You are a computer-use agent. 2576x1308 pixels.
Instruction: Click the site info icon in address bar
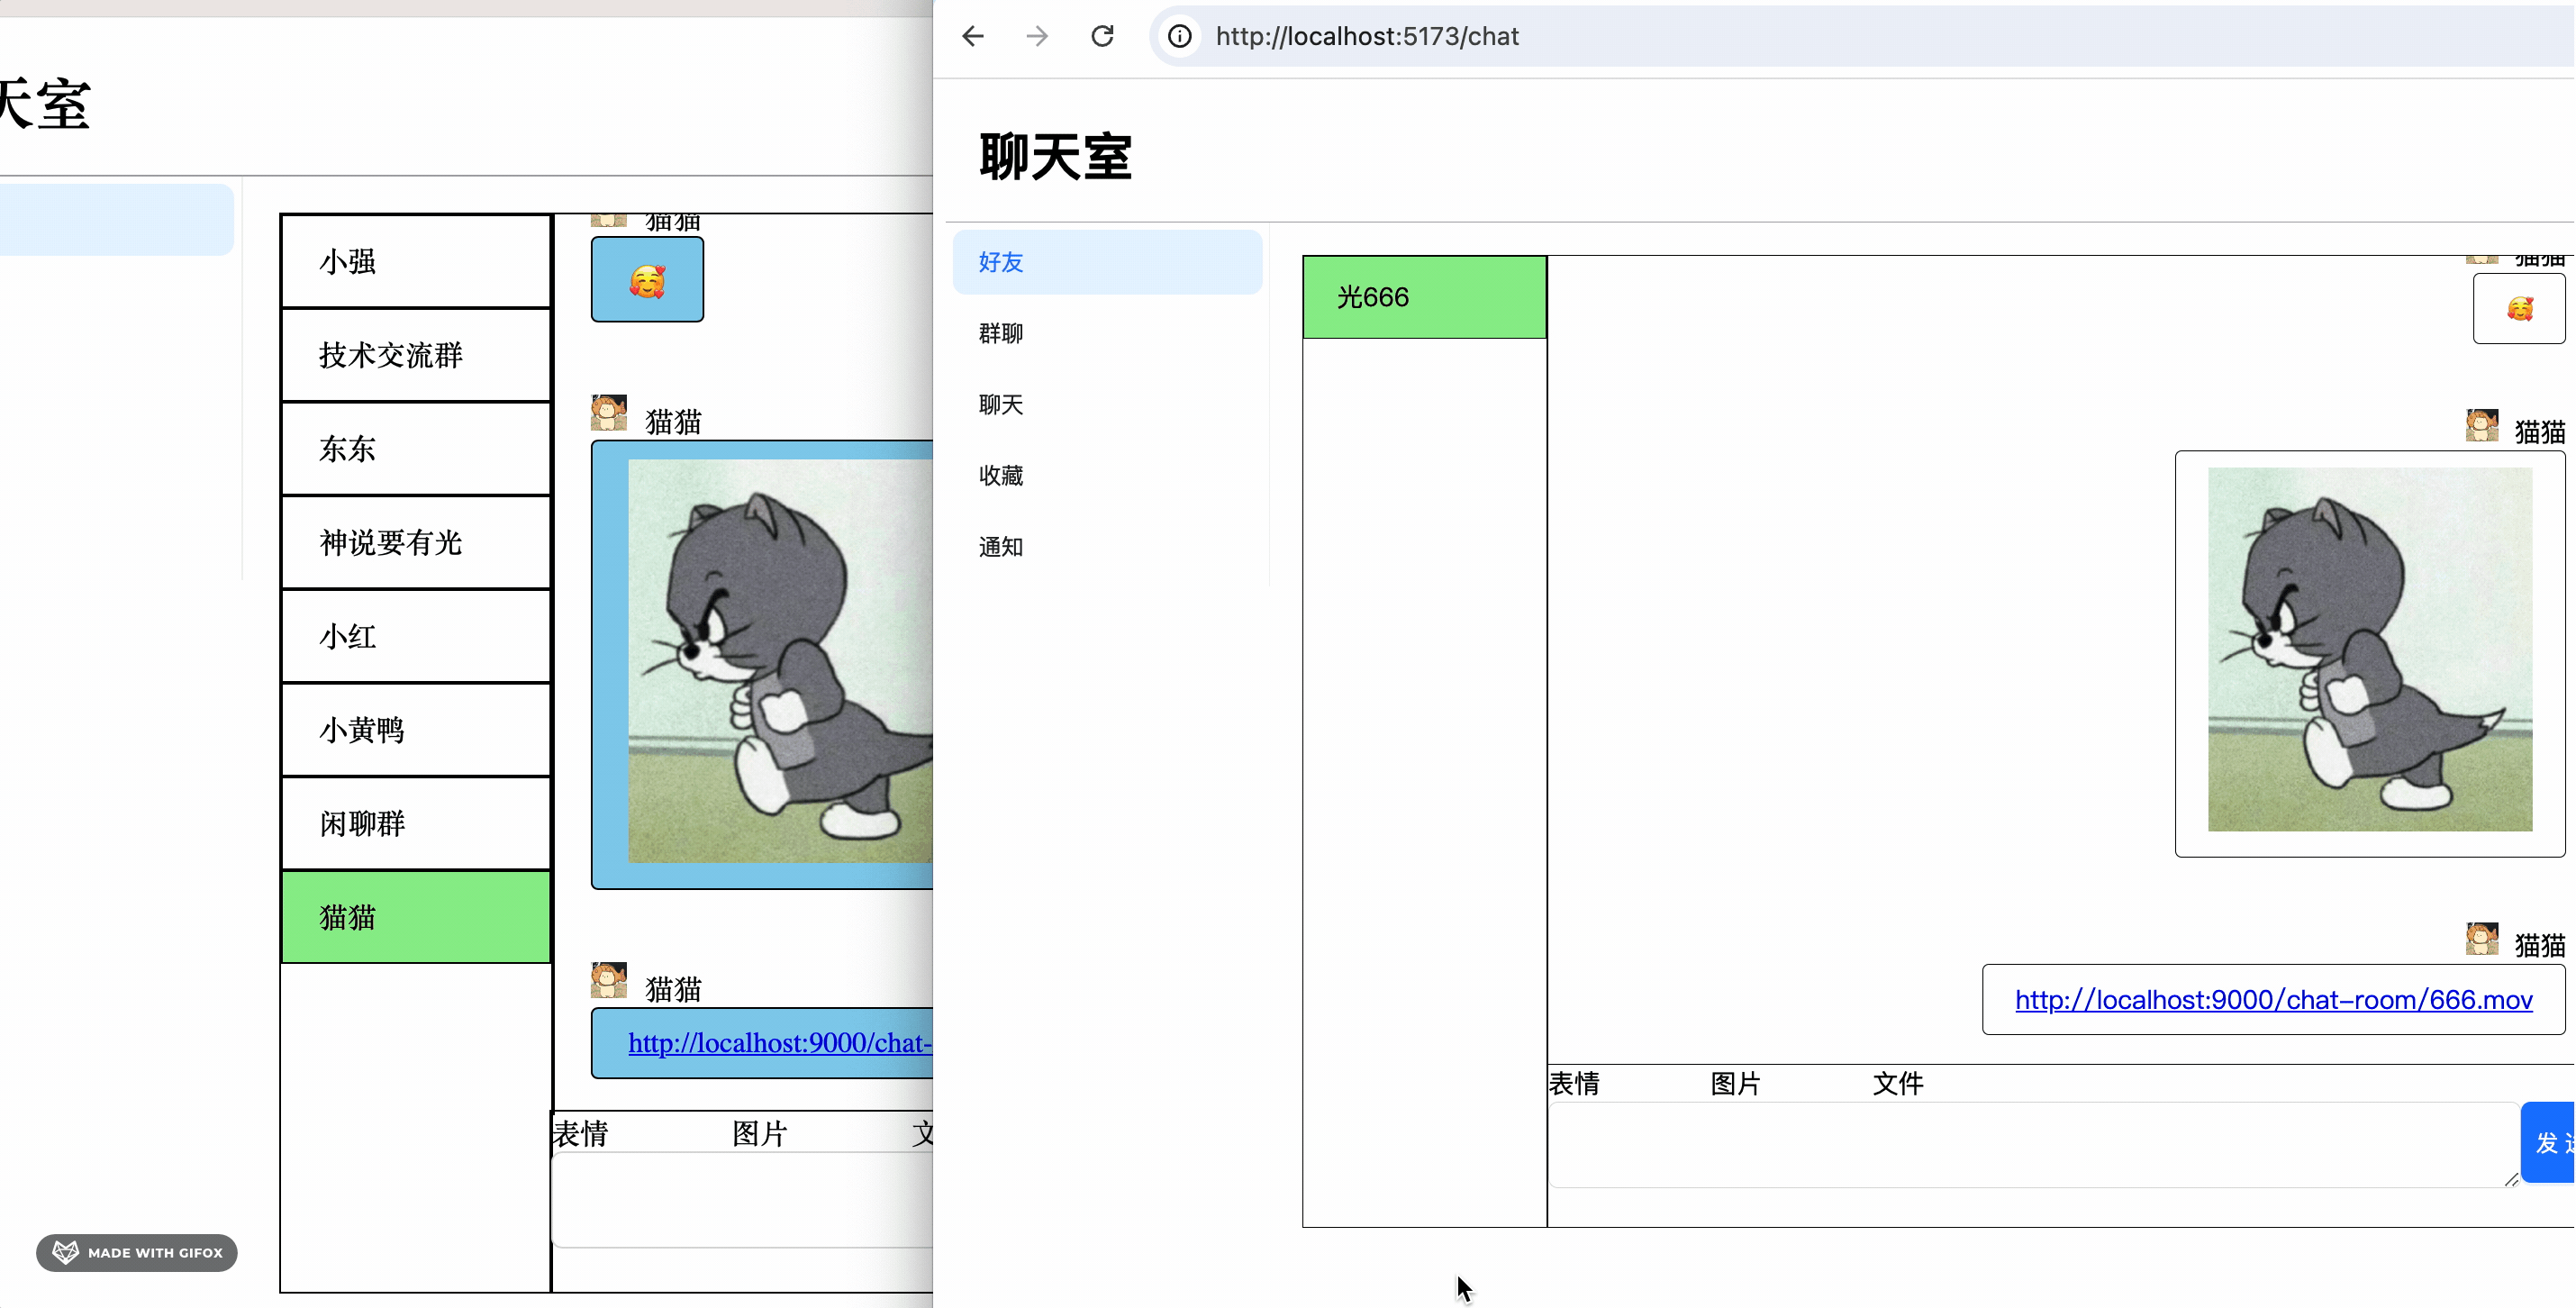[x=1180, y=37]
